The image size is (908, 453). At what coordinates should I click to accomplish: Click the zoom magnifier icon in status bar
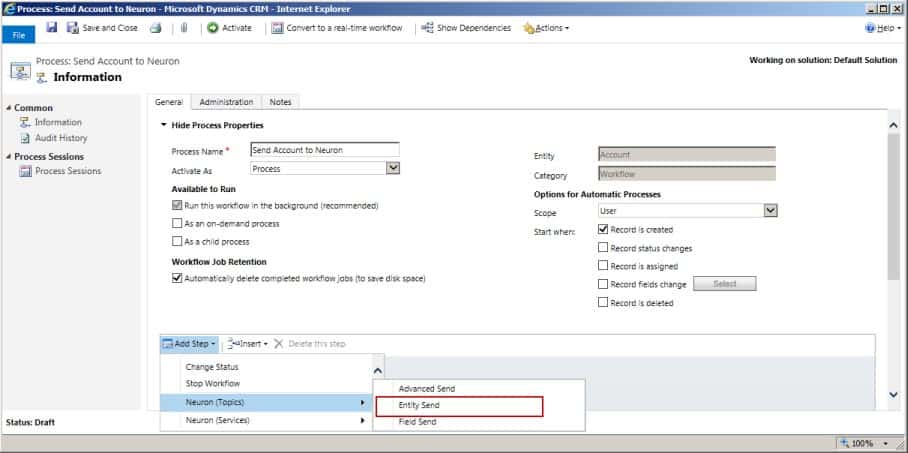(845, 443)
